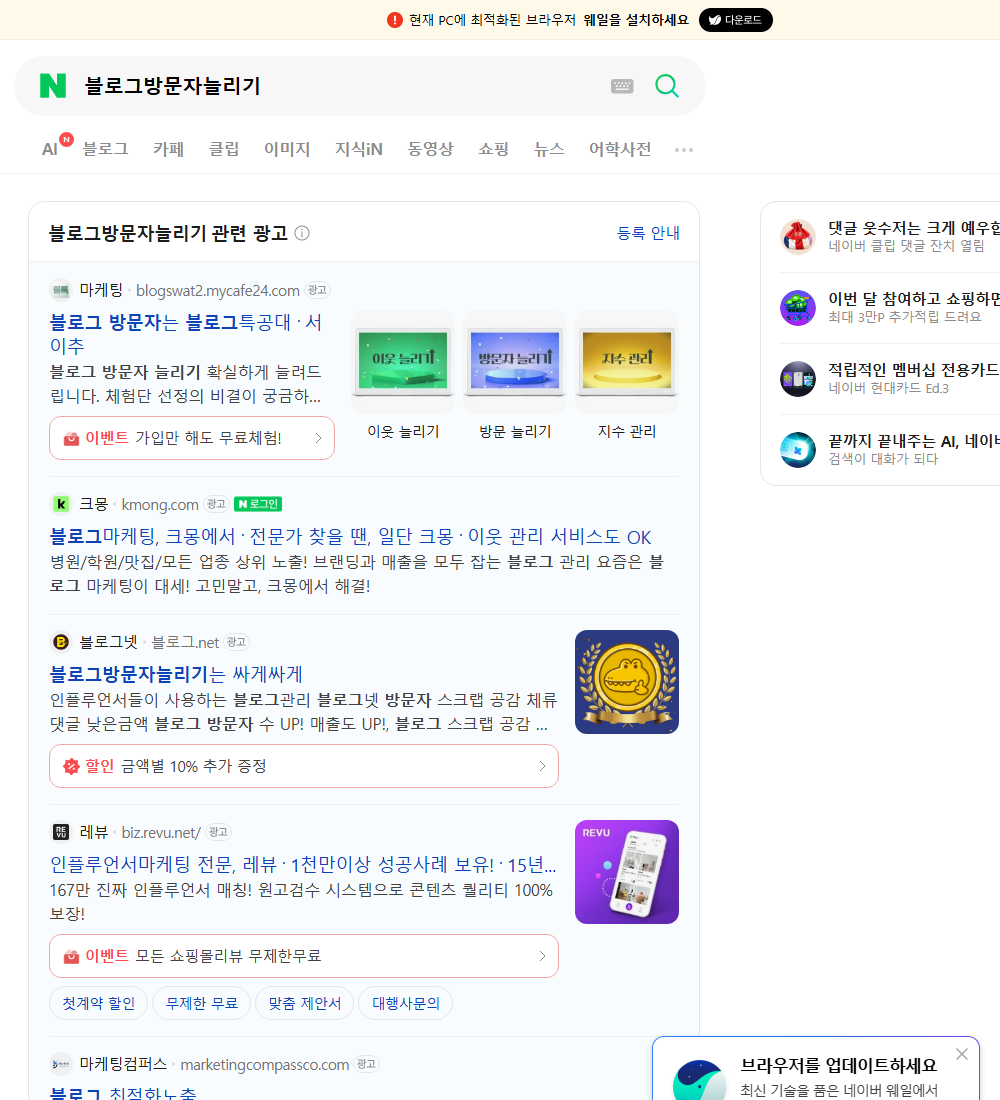
Task: Click the 등록 안내 link
Action: pos(648,233)
